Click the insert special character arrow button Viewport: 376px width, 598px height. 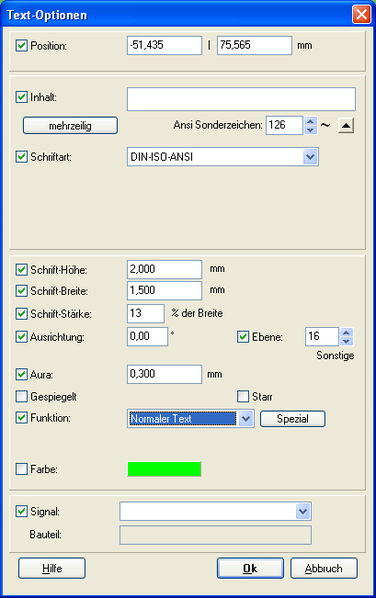click(346, 125)
